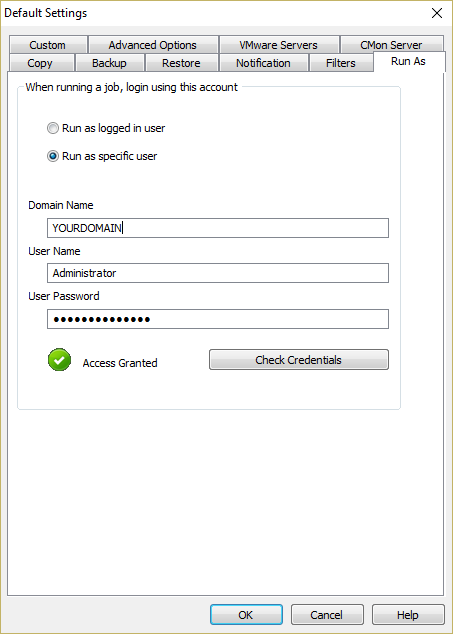Image resolution: width=453 pixels, height=634 pixels.
Task: Click into the User Password field
Action: 218,319
